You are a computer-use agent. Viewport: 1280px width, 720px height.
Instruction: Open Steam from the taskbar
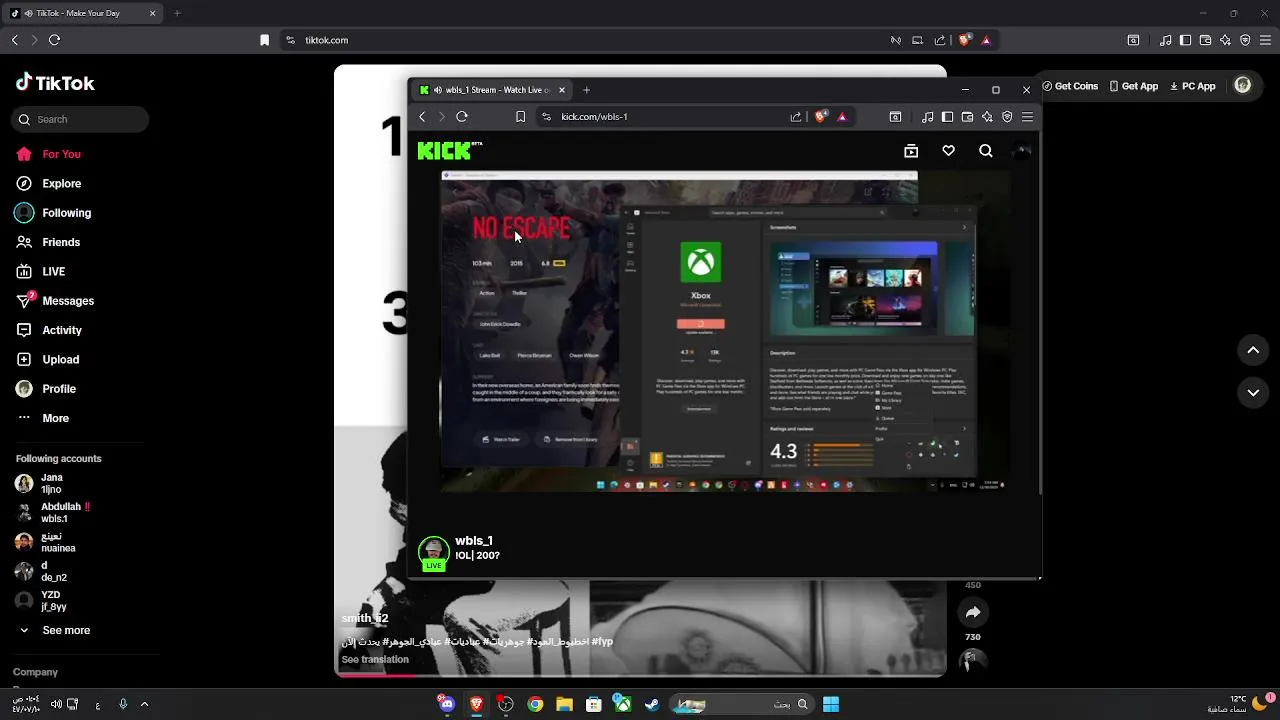651,704
